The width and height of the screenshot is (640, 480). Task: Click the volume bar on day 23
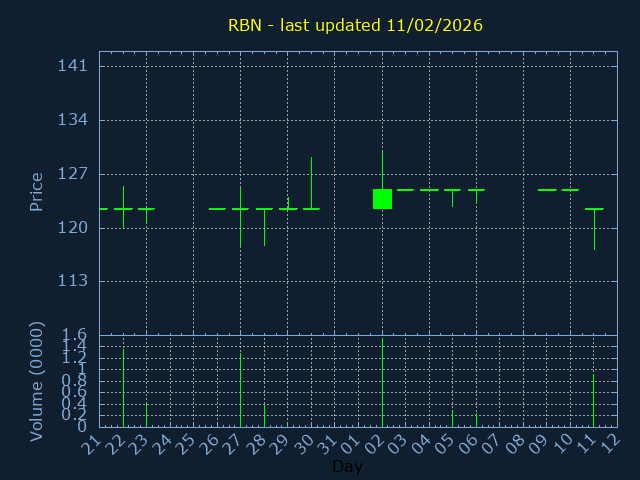click(147, 414)
